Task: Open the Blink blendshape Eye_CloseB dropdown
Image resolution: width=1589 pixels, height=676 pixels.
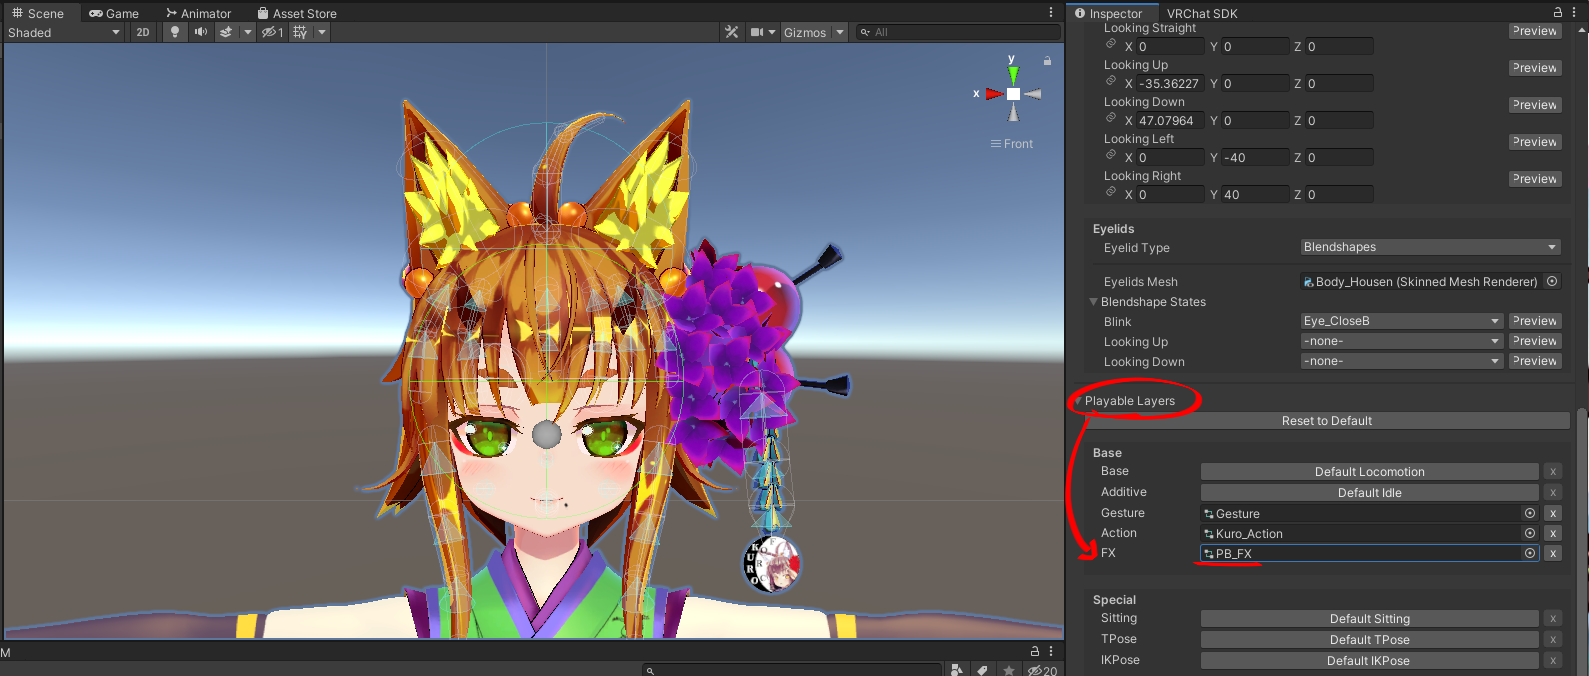Action: coord(1401,321)
